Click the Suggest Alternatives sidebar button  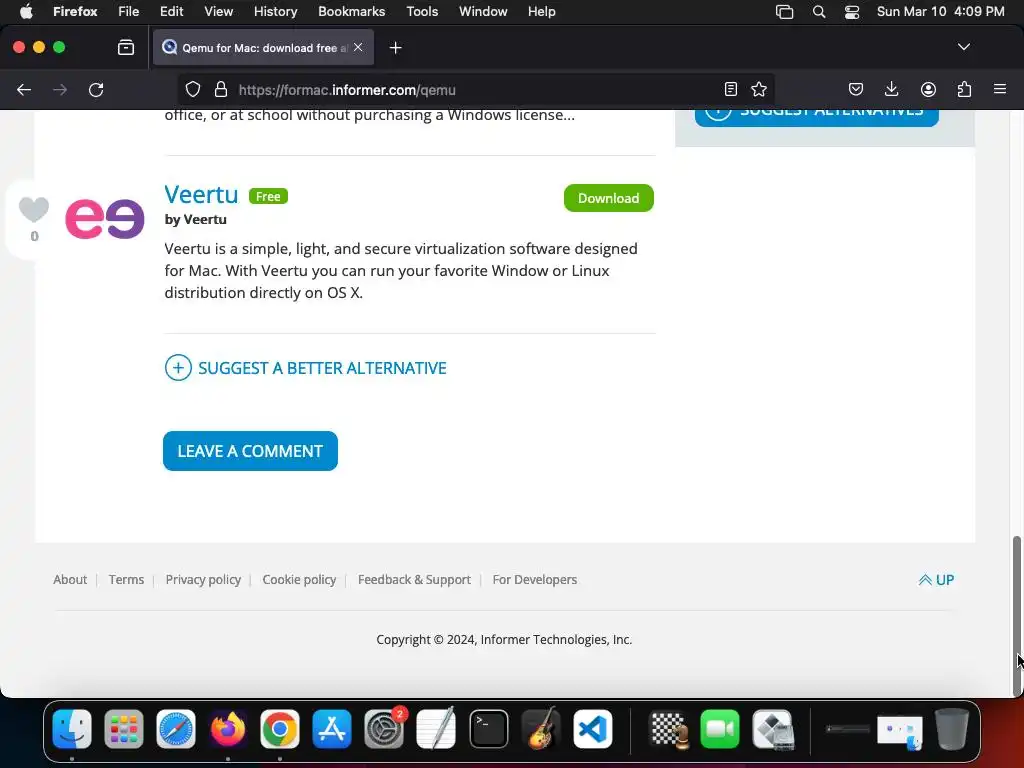click(816, 116)
